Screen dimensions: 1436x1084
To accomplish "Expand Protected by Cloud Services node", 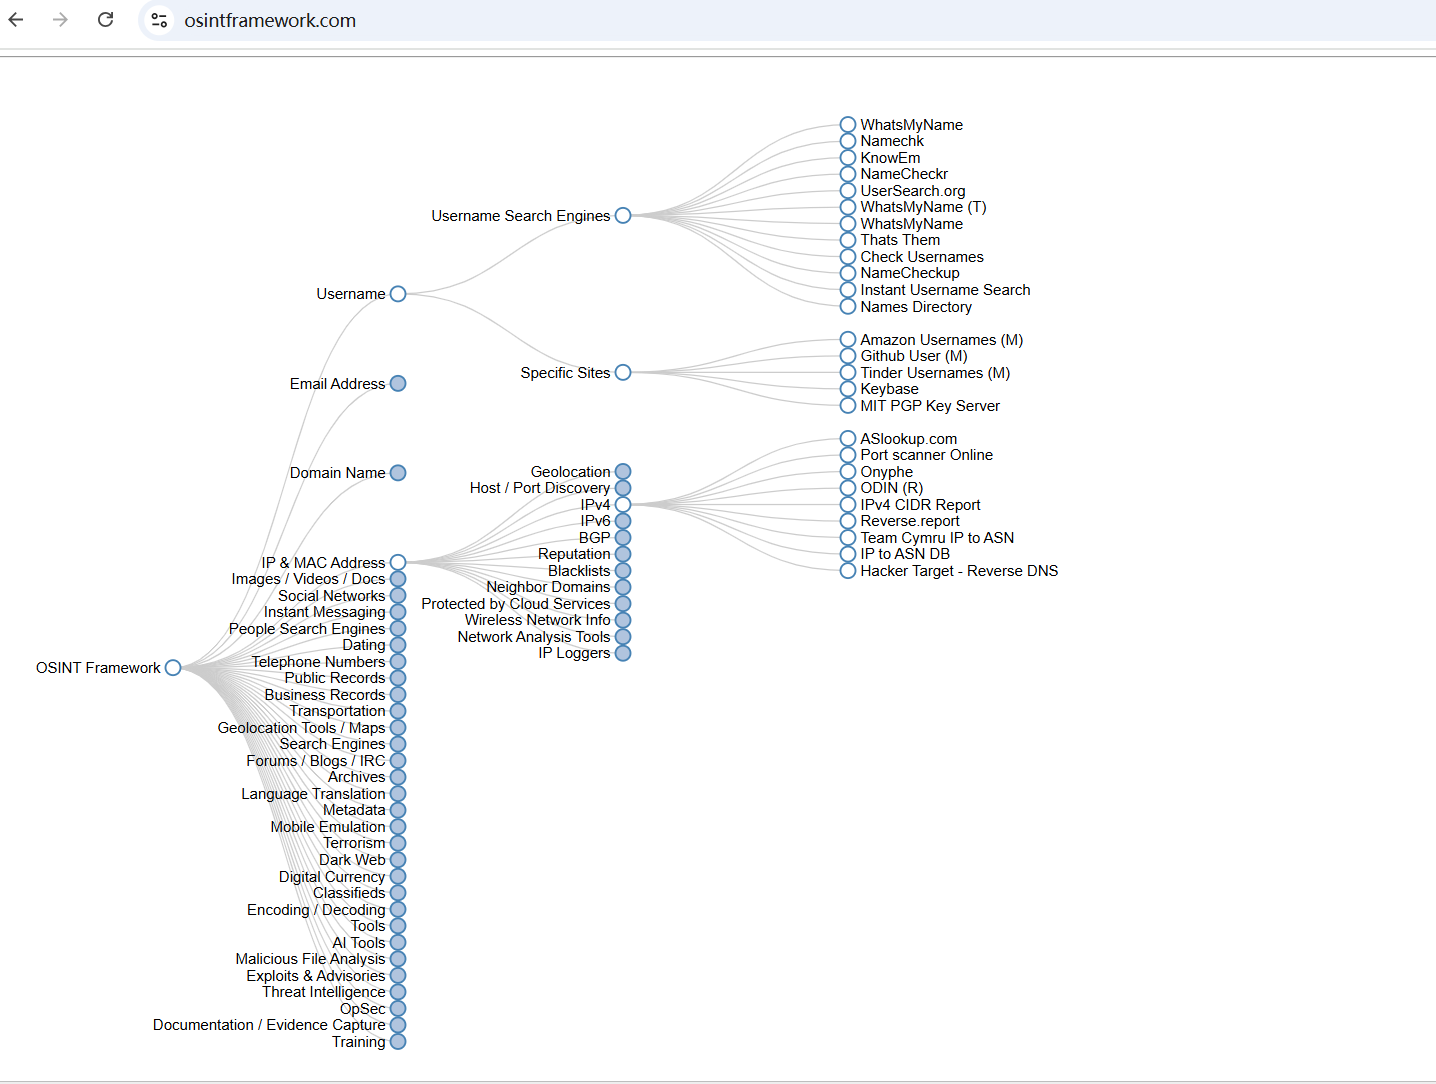I will (623, 604).
